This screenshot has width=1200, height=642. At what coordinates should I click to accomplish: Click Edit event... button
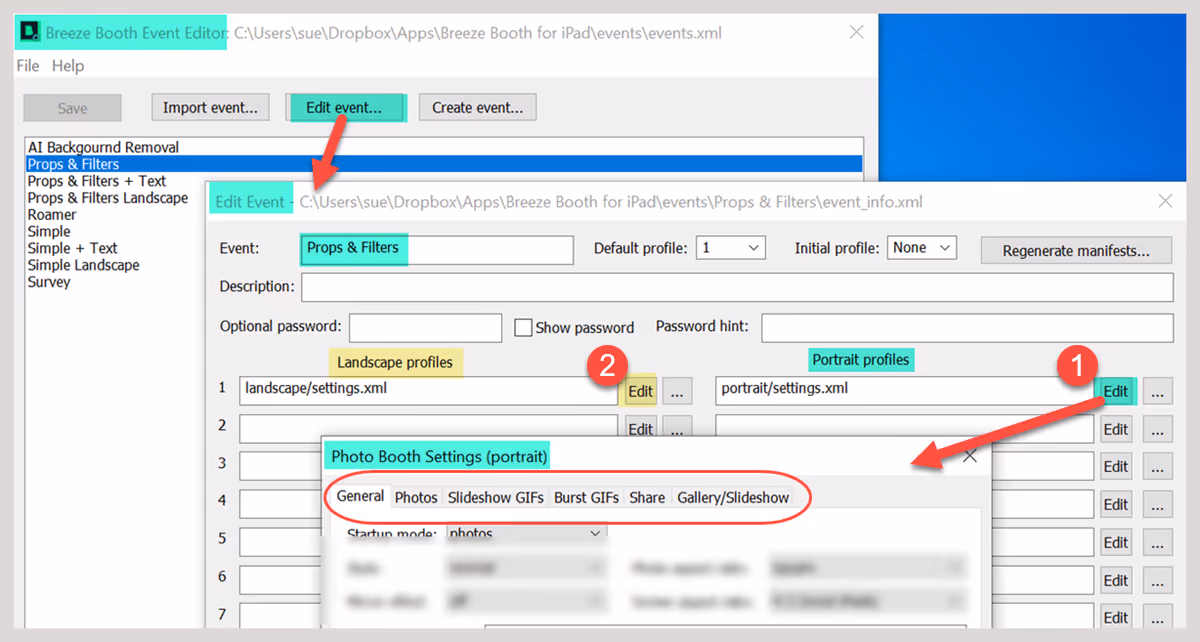(344, 107)
